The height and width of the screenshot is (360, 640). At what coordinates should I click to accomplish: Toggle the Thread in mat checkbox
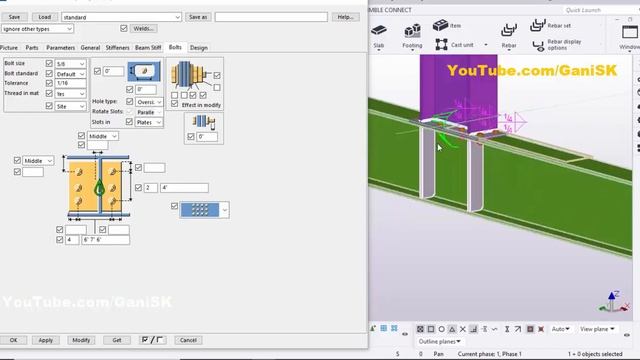(x=49, y=93)
